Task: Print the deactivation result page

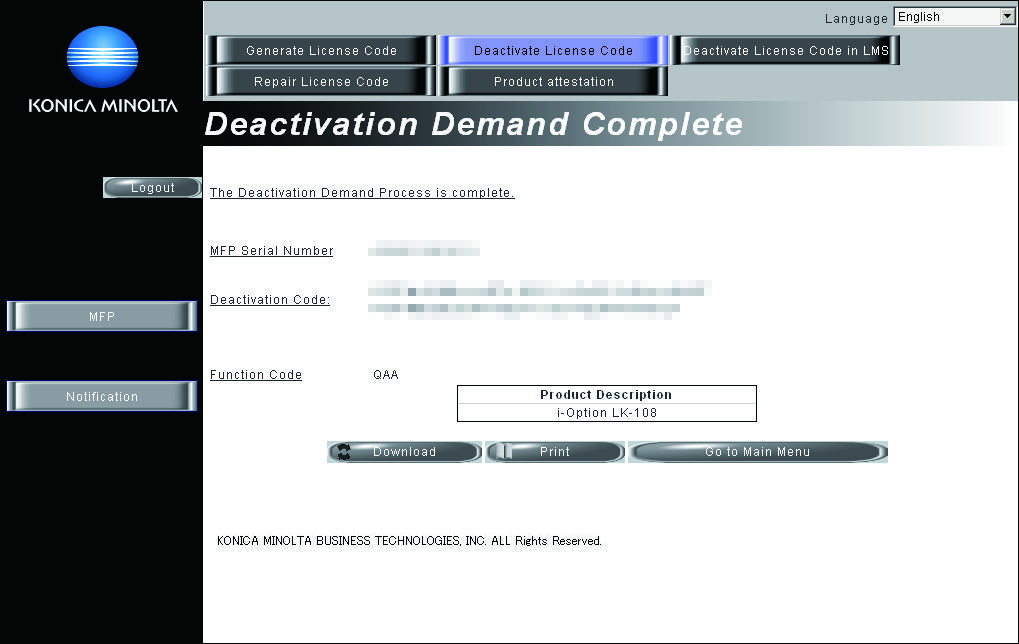Action: pos(554,452)
